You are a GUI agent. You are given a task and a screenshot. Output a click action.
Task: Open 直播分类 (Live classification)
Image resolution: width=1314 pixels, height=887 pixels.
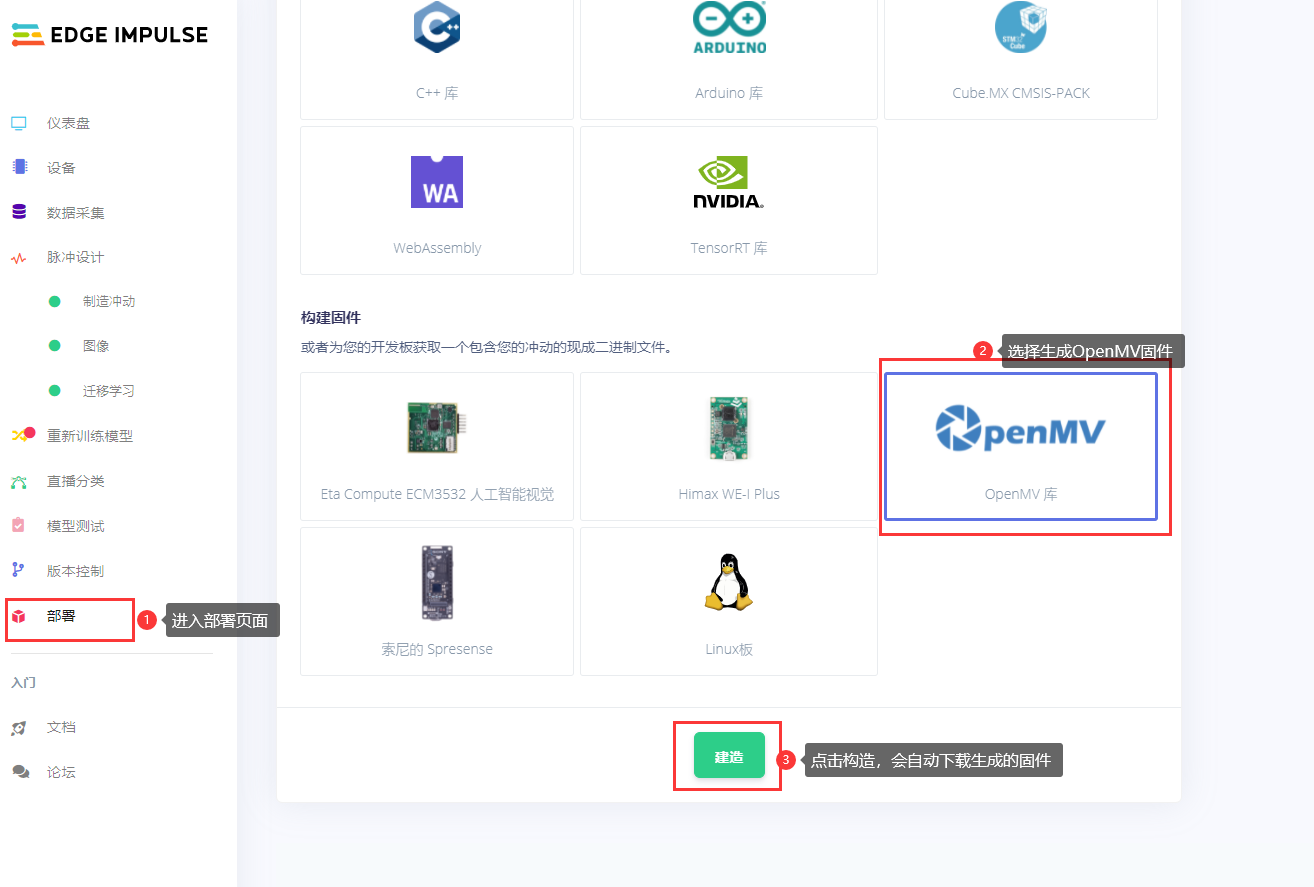pyautogui.click(x=20, y=480)
